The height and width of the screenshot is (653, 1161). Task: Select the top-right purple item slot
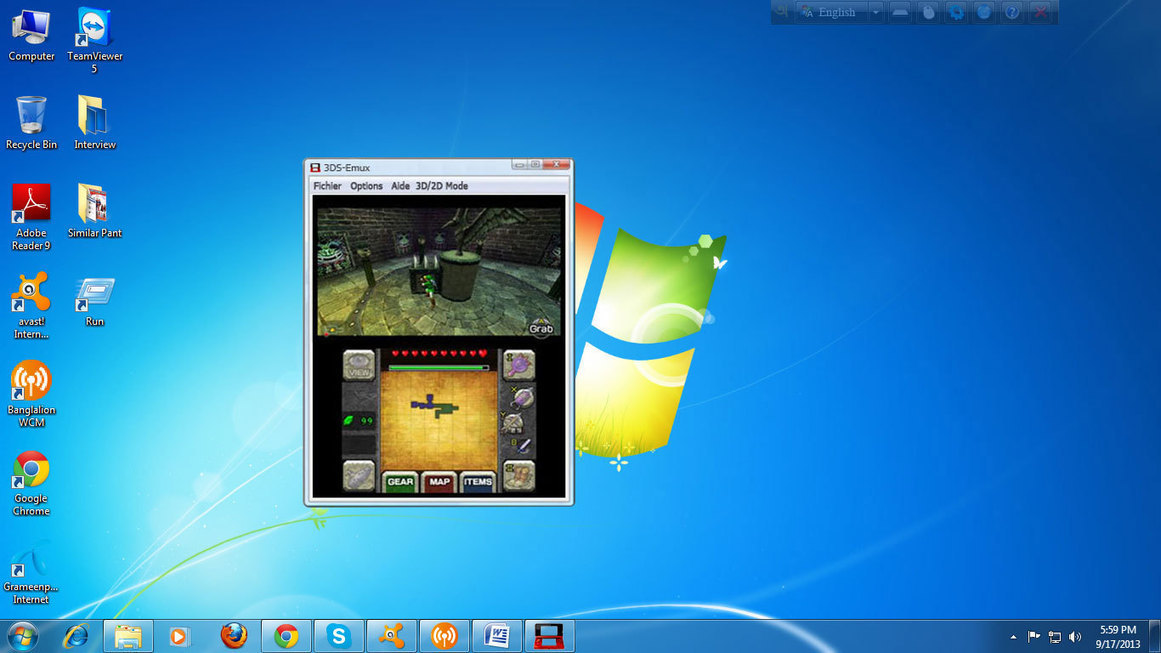tap(519, 365)
